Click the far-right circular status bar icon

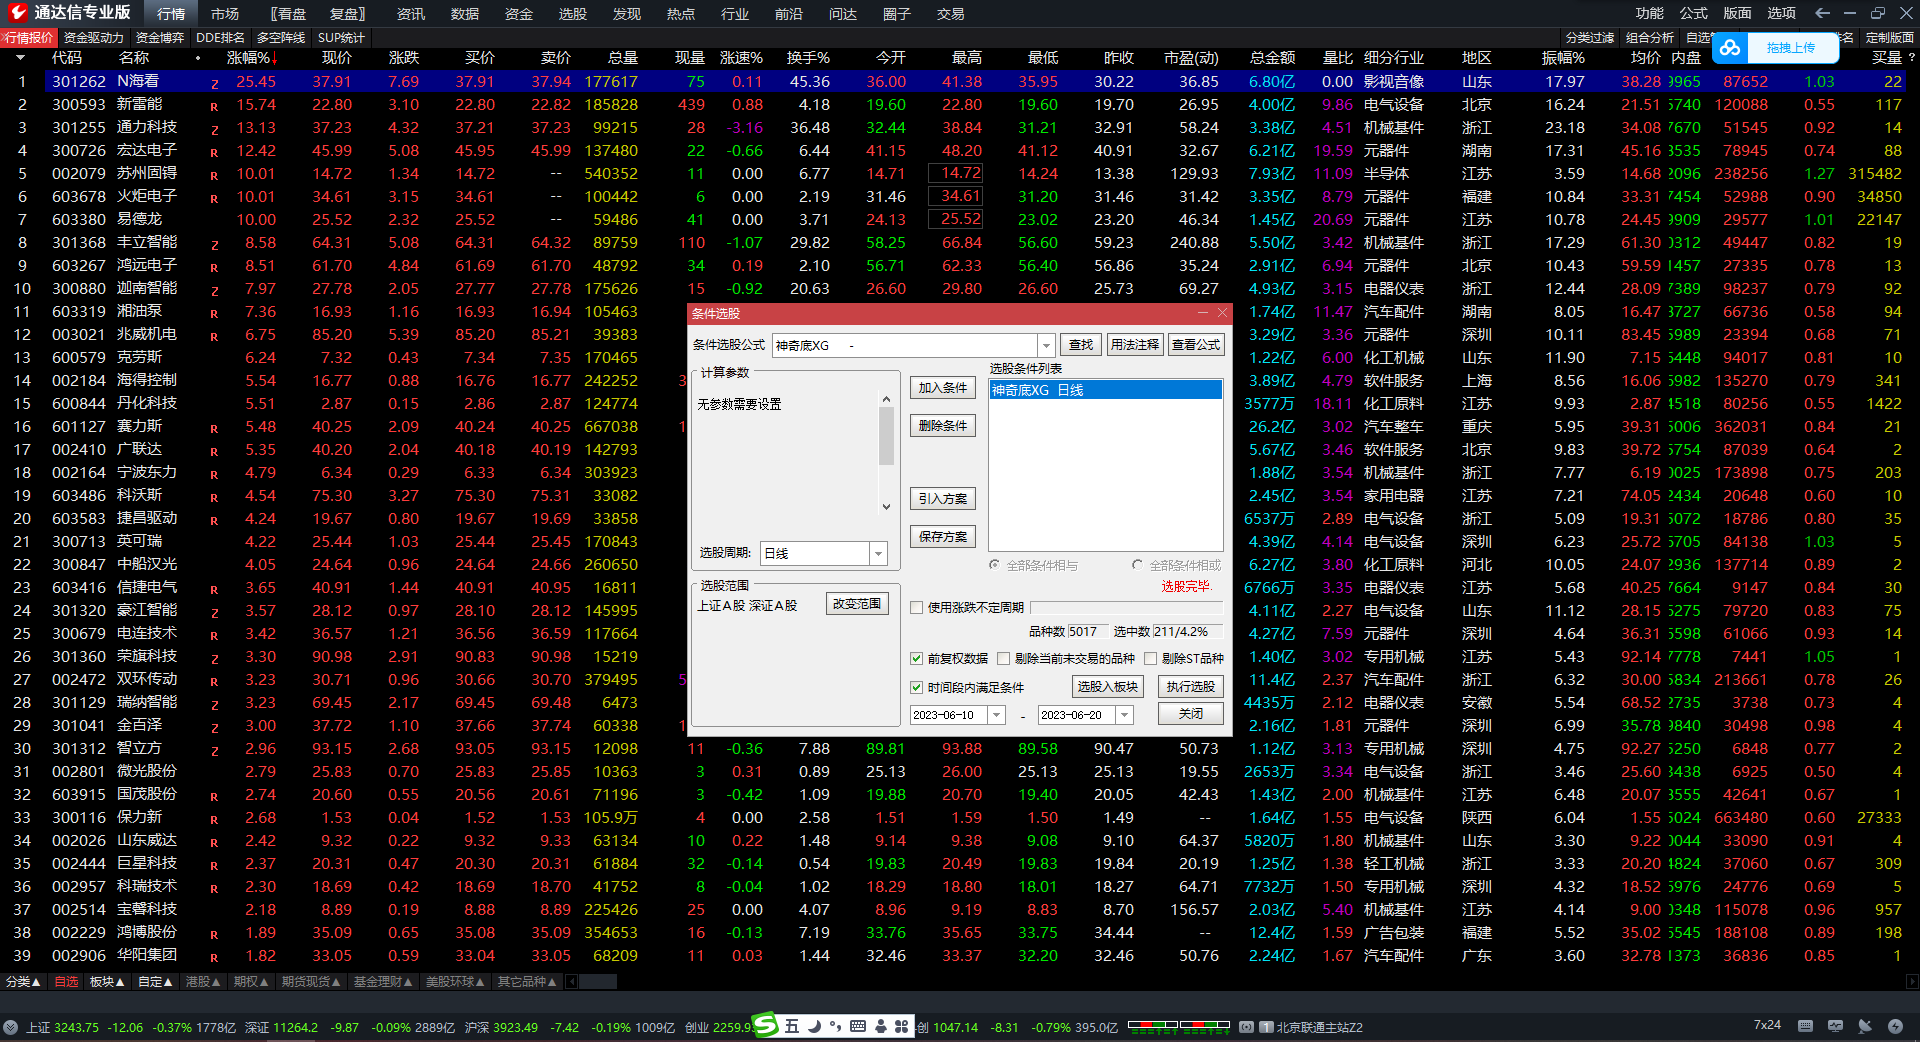[1895, 1026]
